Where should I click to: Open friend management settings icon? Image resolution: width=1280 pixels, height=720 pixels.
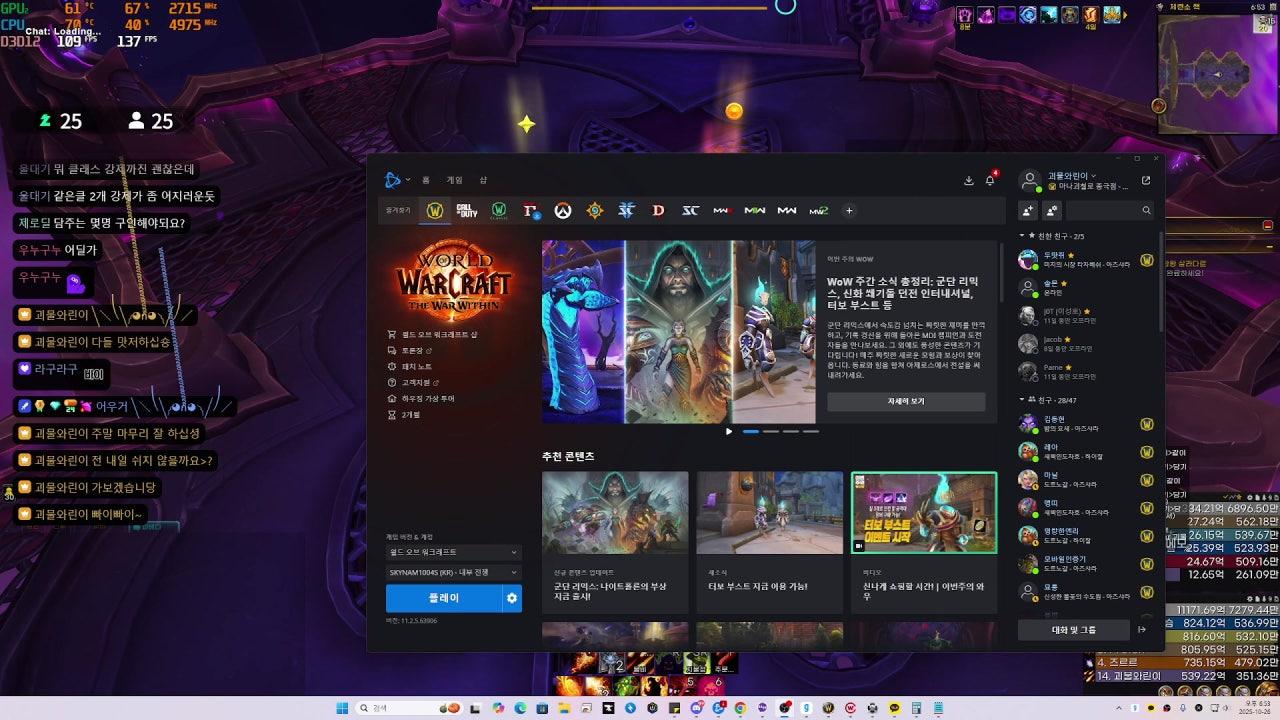tap(1052, 210)
